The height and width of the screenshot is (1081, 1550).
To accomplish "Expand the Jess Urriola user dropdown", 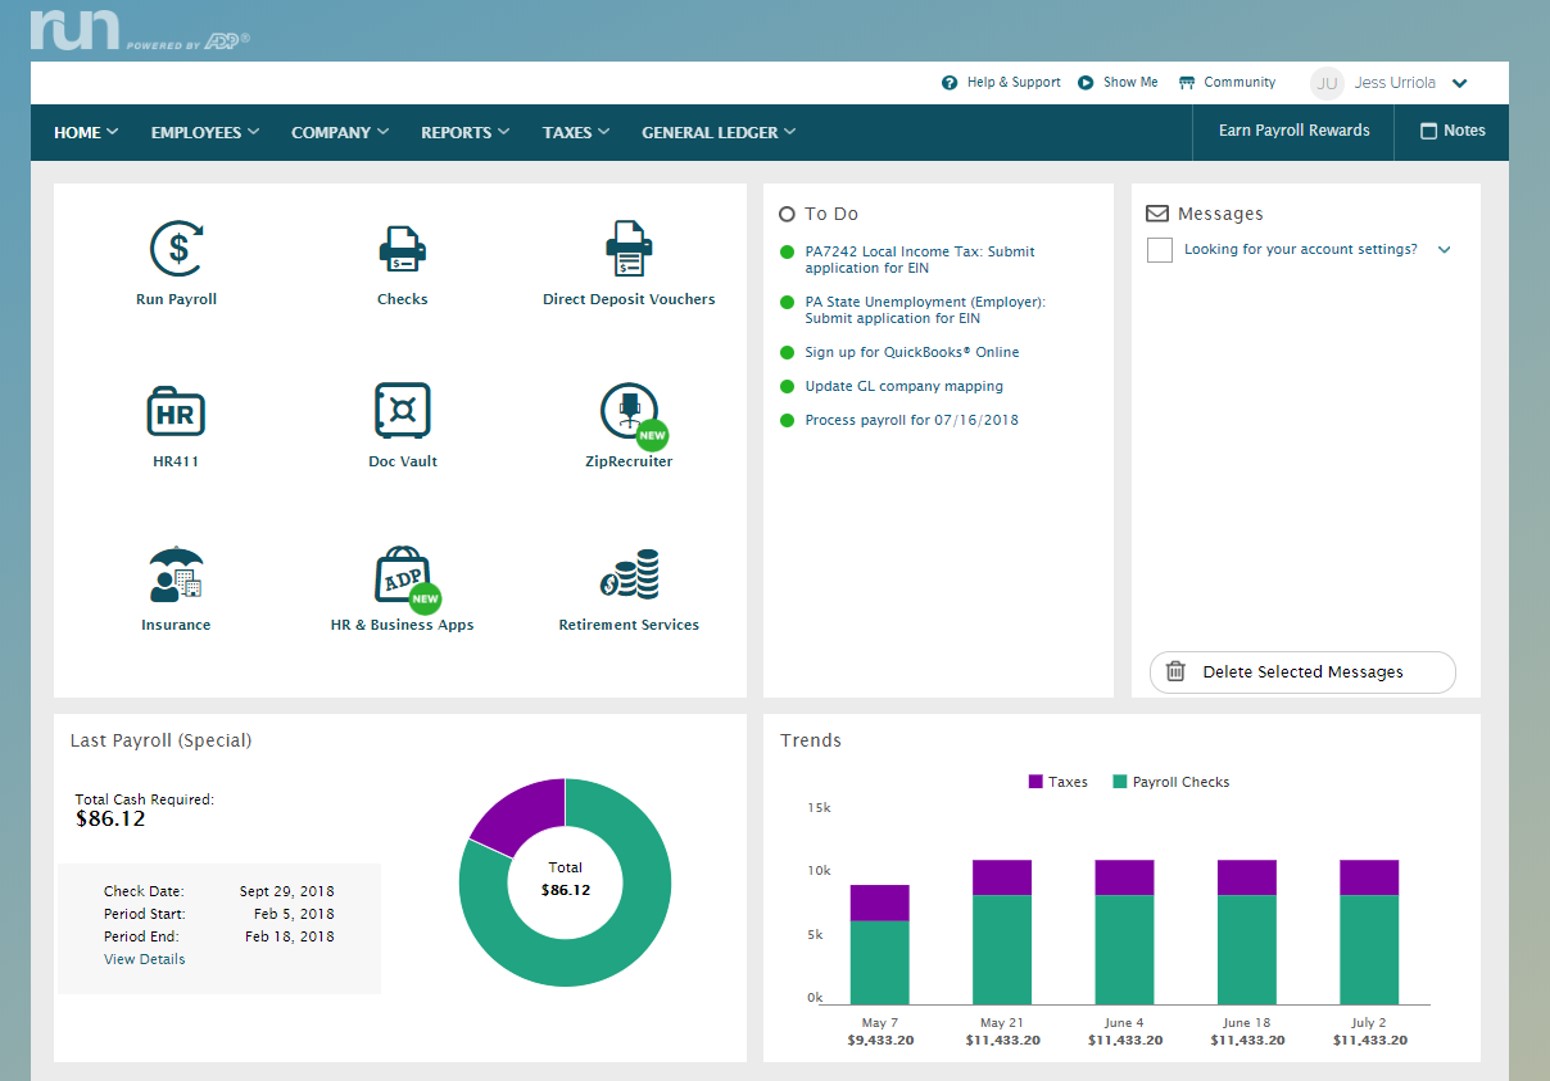I will pyautogui.click(x=1460, y=83).
